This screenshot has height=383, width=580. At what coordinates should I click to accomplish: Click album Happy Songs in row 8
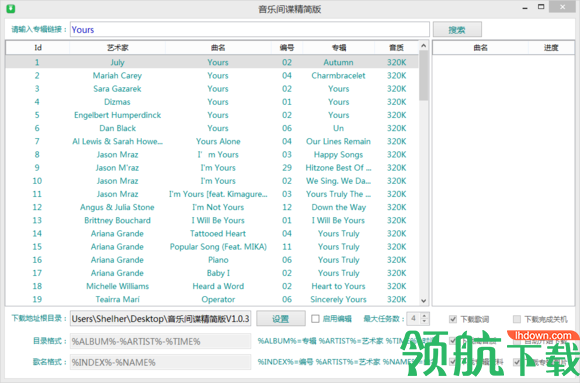pyautogui.click(x=338, y=155)
